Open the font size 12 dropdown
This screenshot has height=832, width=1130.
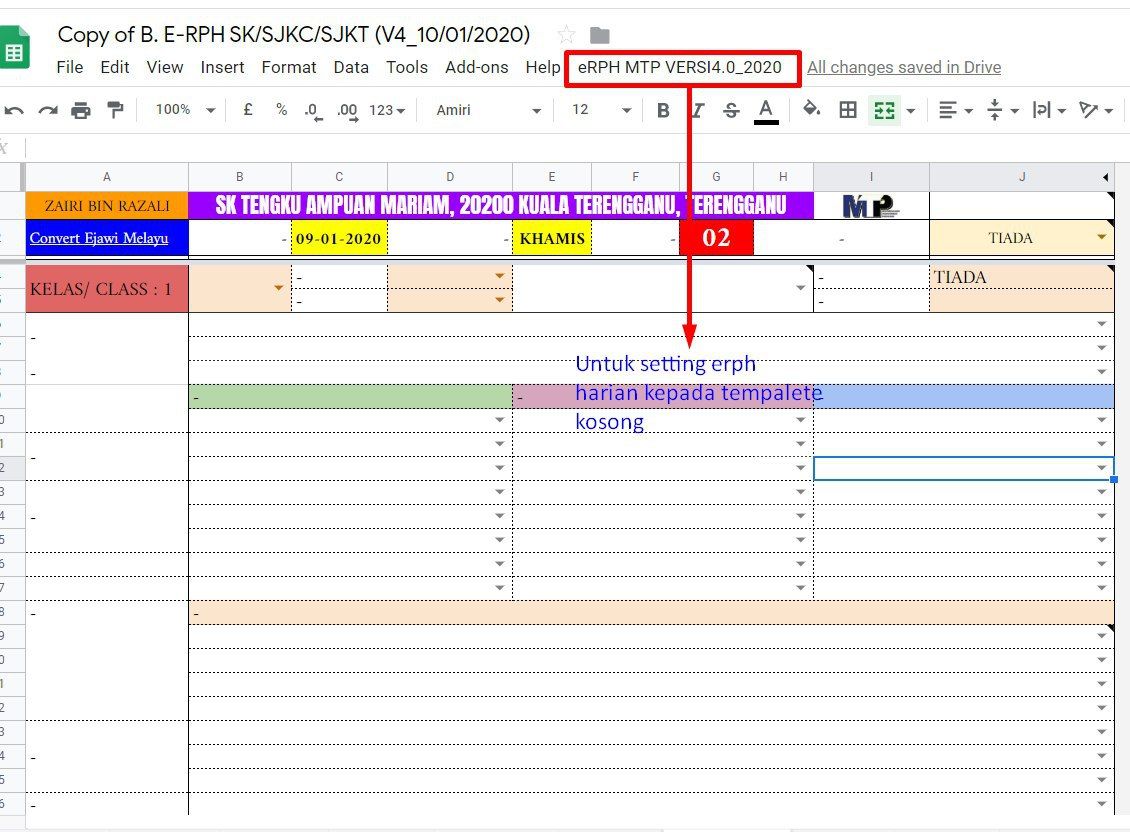click(601, 110)
